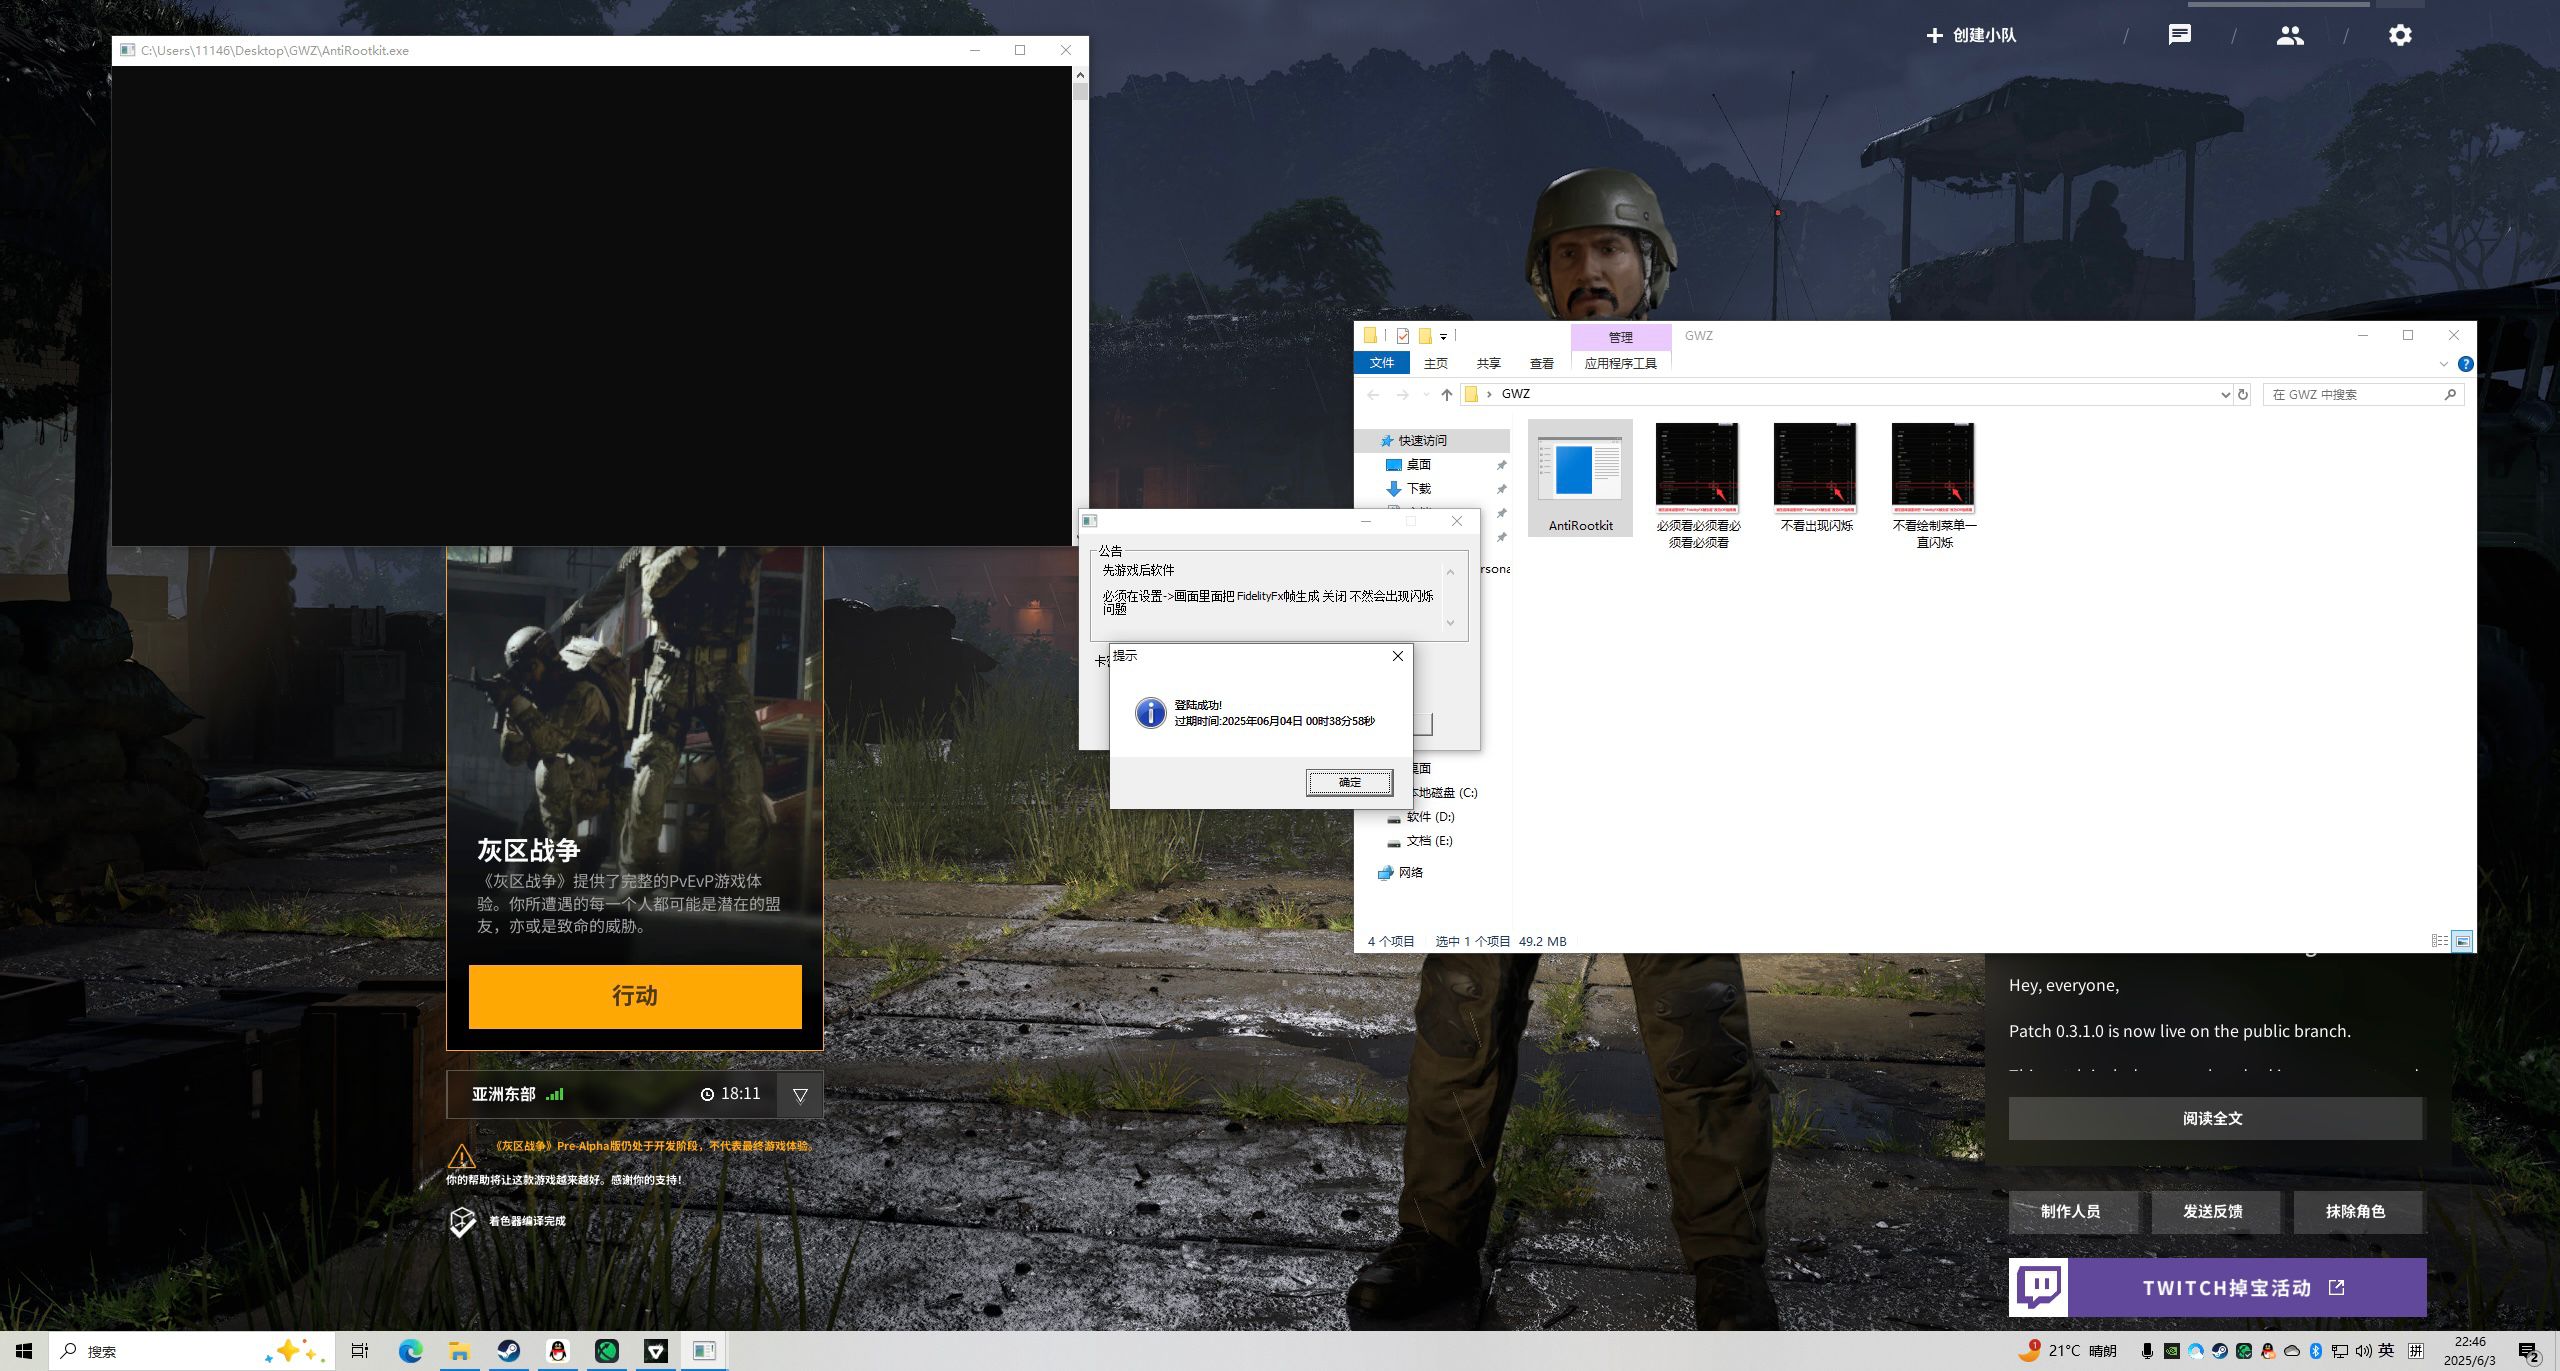The height and width of the screenshot is (1371, 2560).
Task: Open the green circular app on taskbar
Action: [606, 1351]
